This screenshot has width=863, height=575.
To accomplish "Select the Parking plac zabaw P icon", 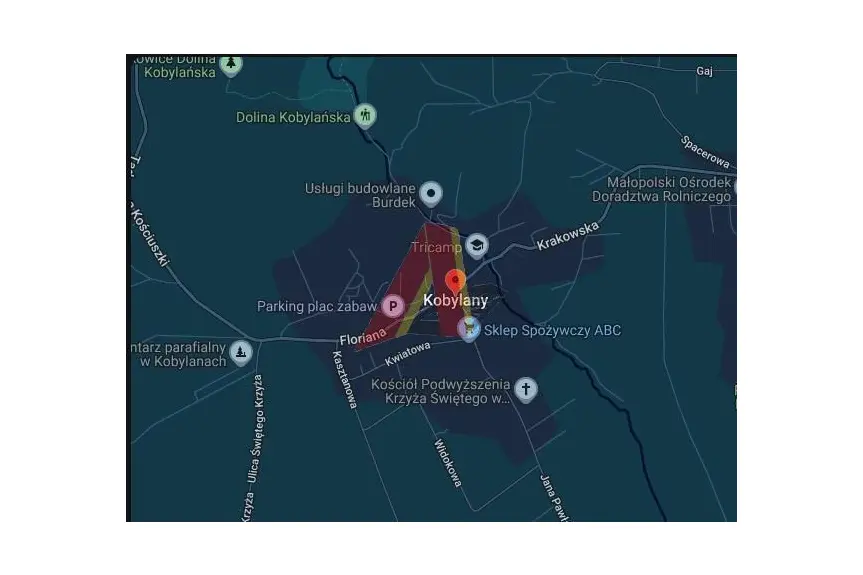I will point(393,306).
